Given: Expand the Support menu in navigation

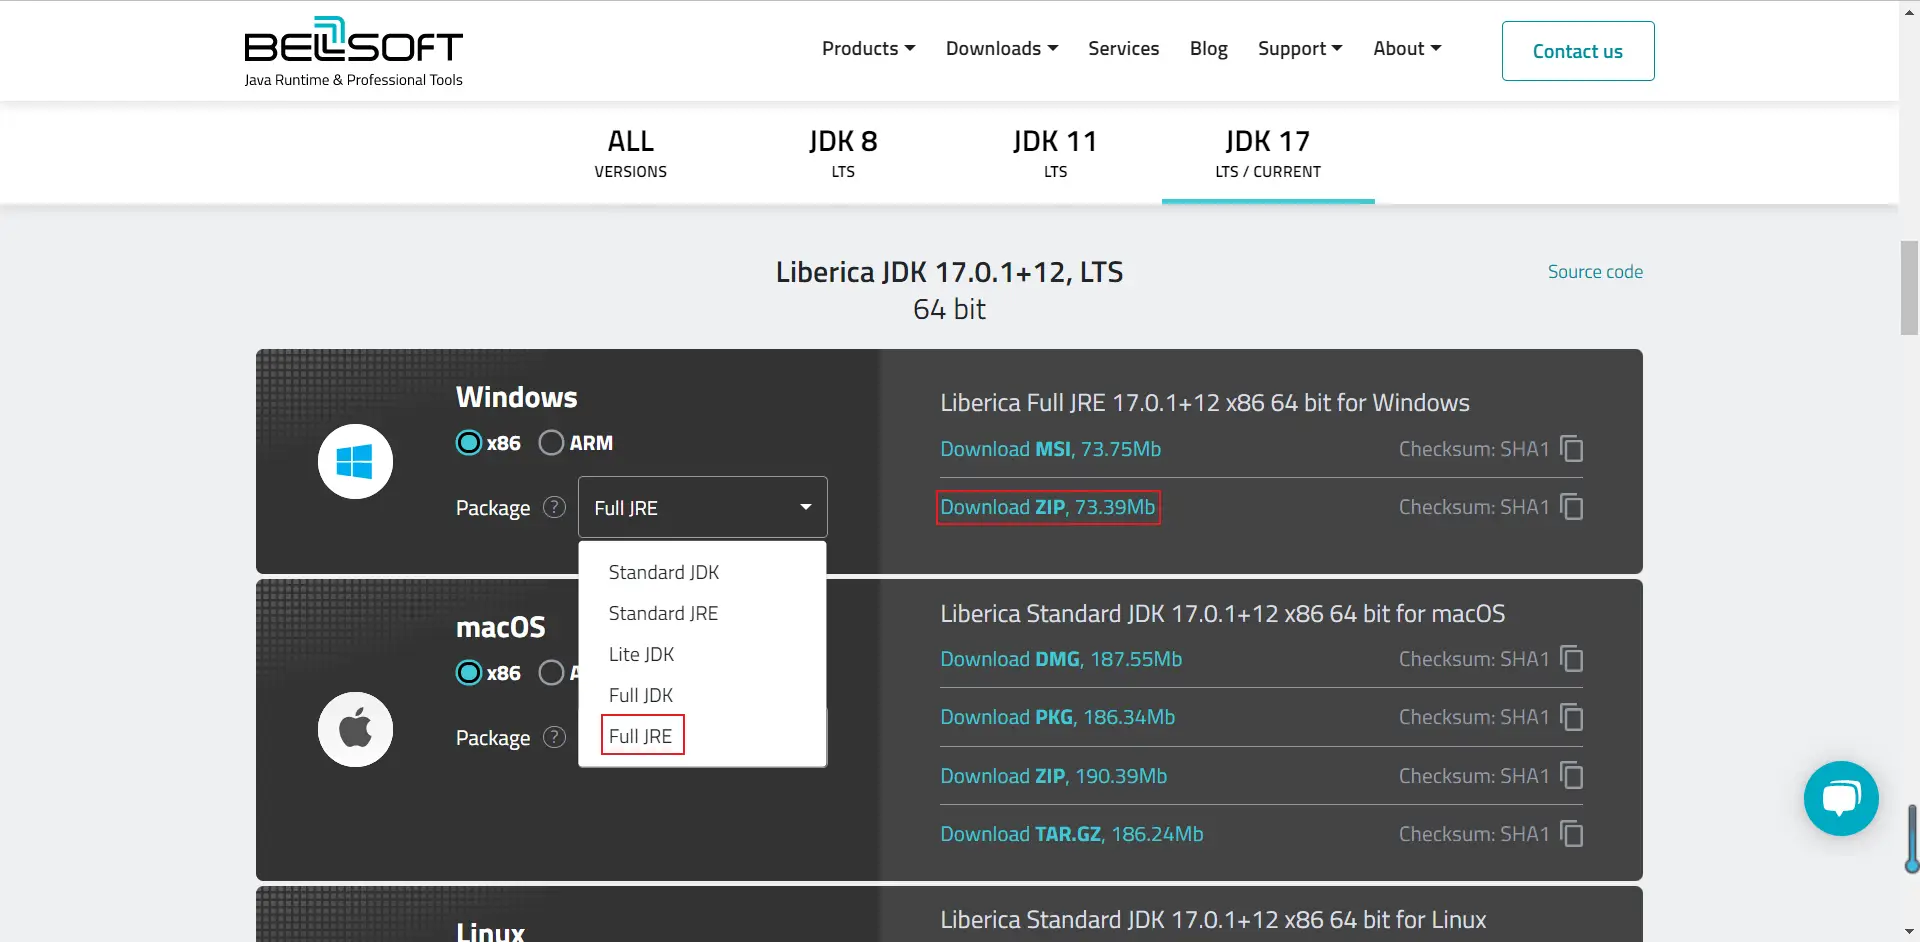Looking at the screenshot, I should pyautogui.click(x=1299, y=49).
